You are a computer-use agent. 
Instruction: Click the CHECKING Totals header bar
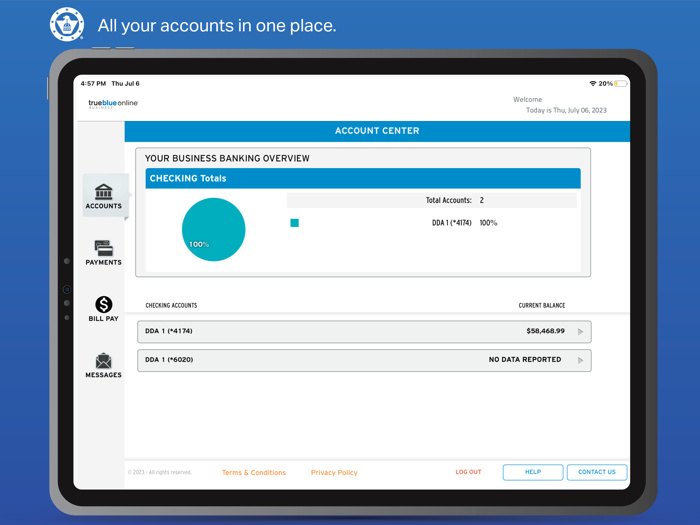click(x=363, y=178)
